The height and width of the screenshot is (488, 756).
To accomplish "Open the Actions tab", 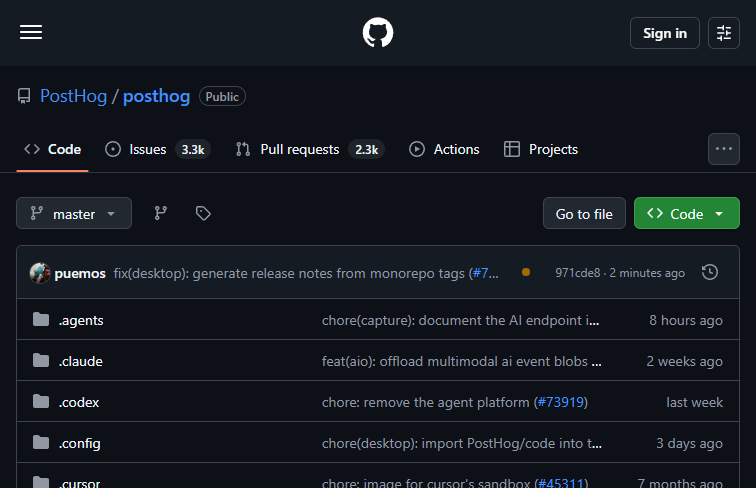I will tap(444, 149).
